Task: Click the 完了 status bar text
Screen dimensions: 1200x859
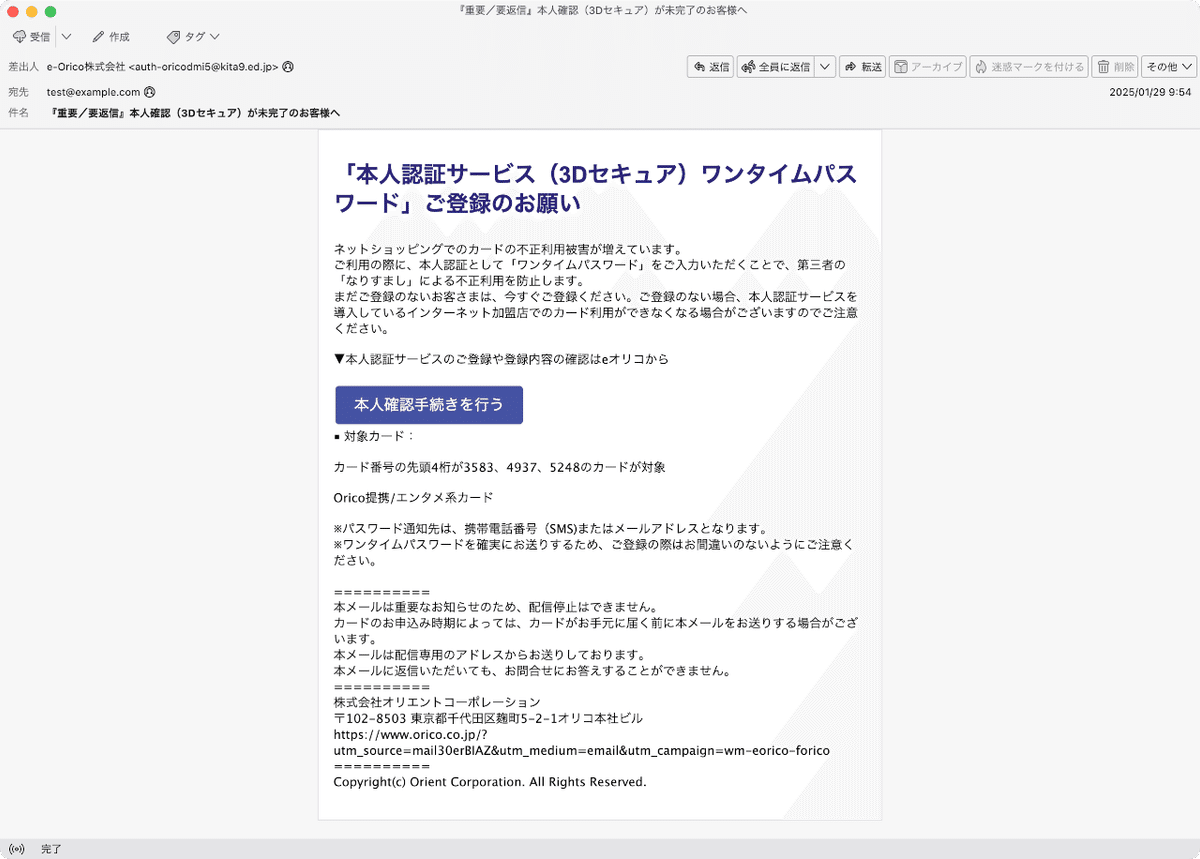Action: click(51, 849)
